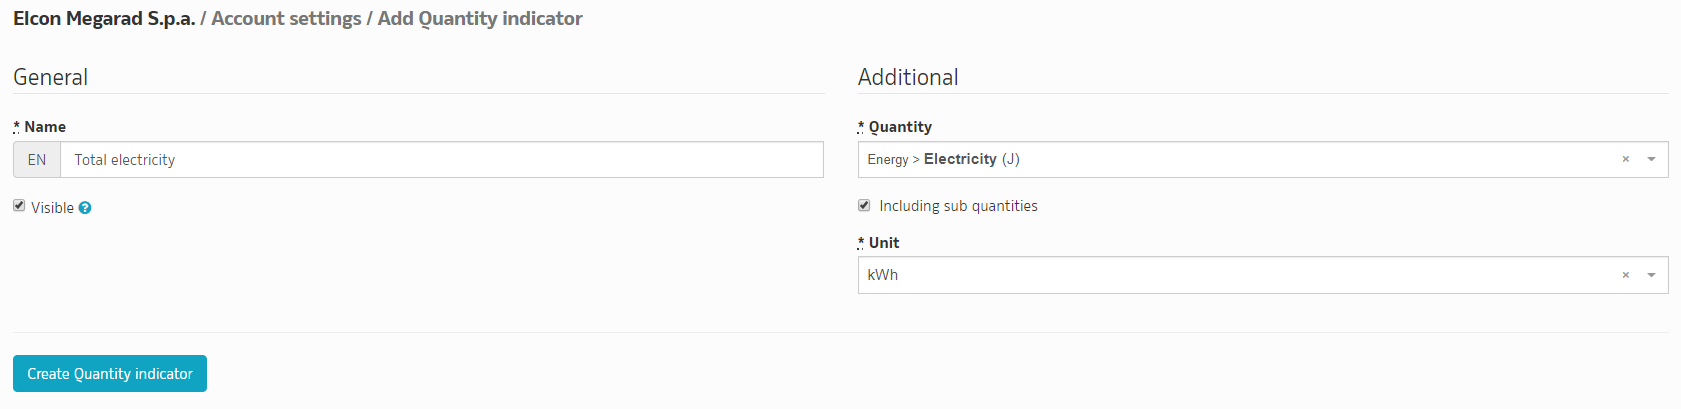The image size is (1681, 409).
Task: Uncheck Including sub quantities checkbox
Action: tap(864, 205)
